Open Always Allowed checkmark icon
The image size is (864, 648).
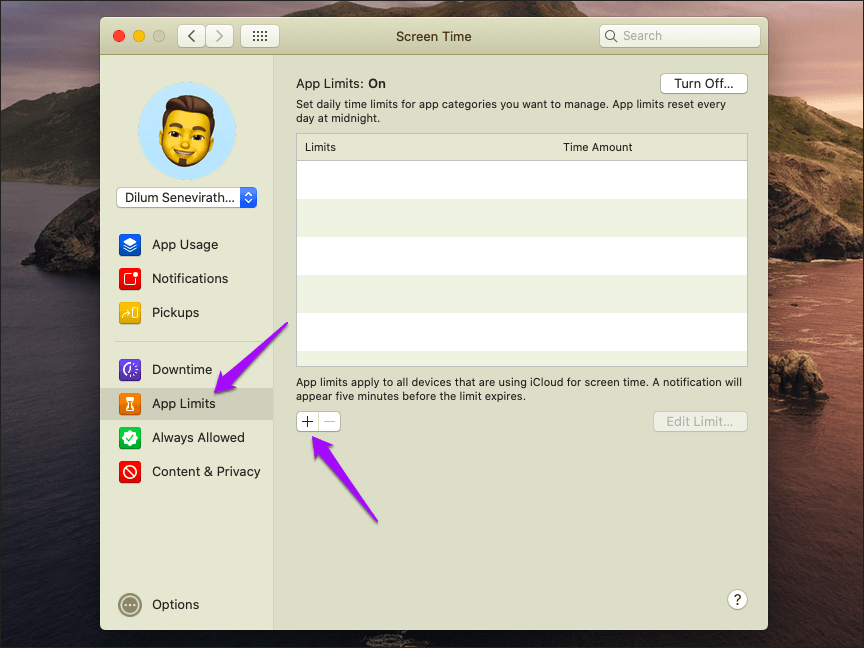pos(130,438)
